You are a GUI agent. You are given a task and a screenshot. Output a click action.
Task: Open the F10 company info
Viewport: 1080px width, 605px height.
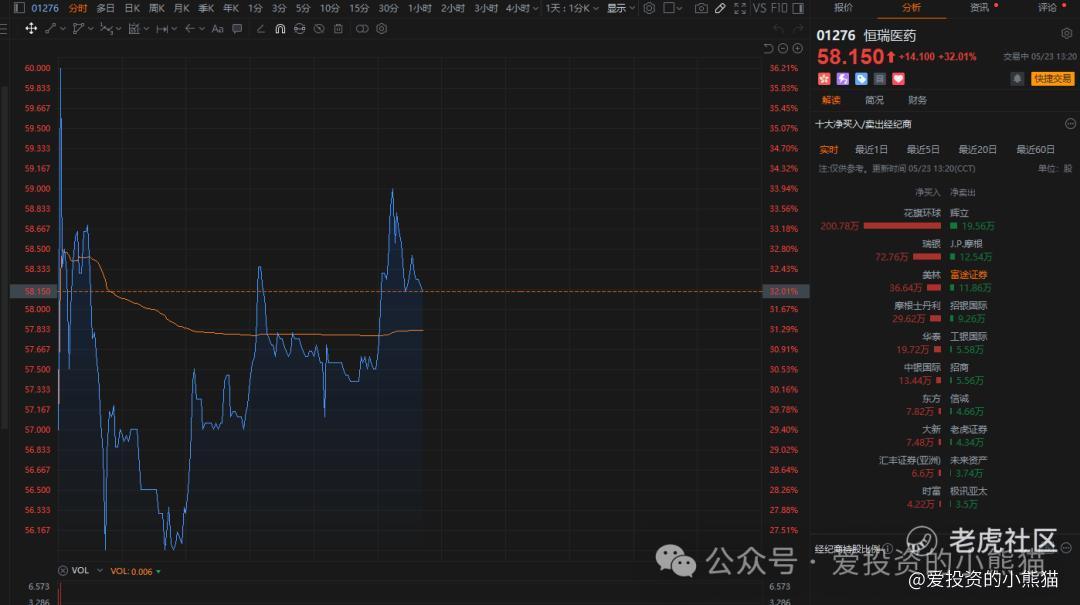coord(779,8)
